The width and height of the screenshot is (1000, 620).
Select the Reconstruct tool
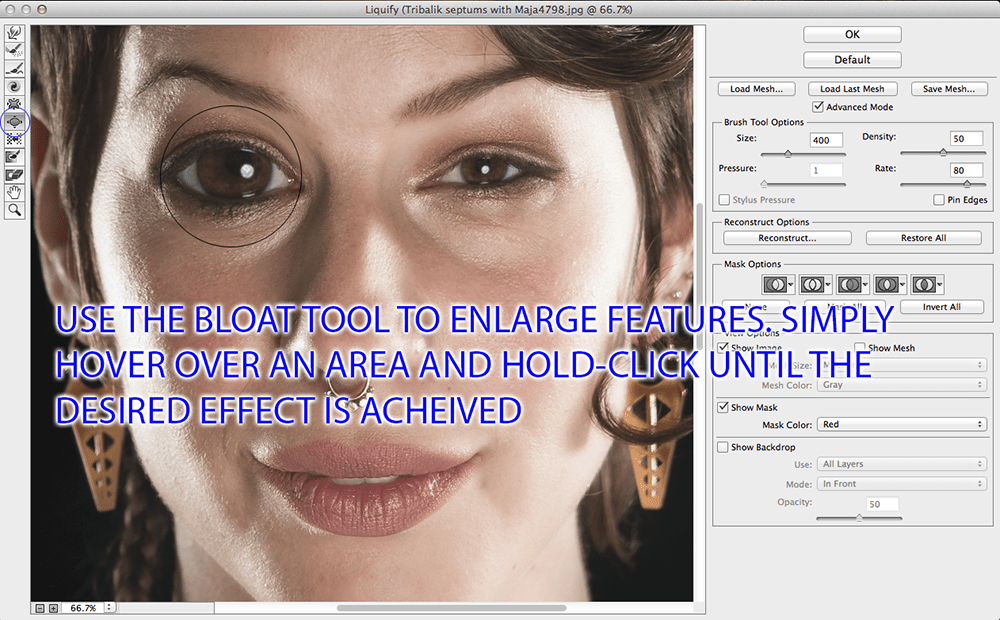pos(15,51)
